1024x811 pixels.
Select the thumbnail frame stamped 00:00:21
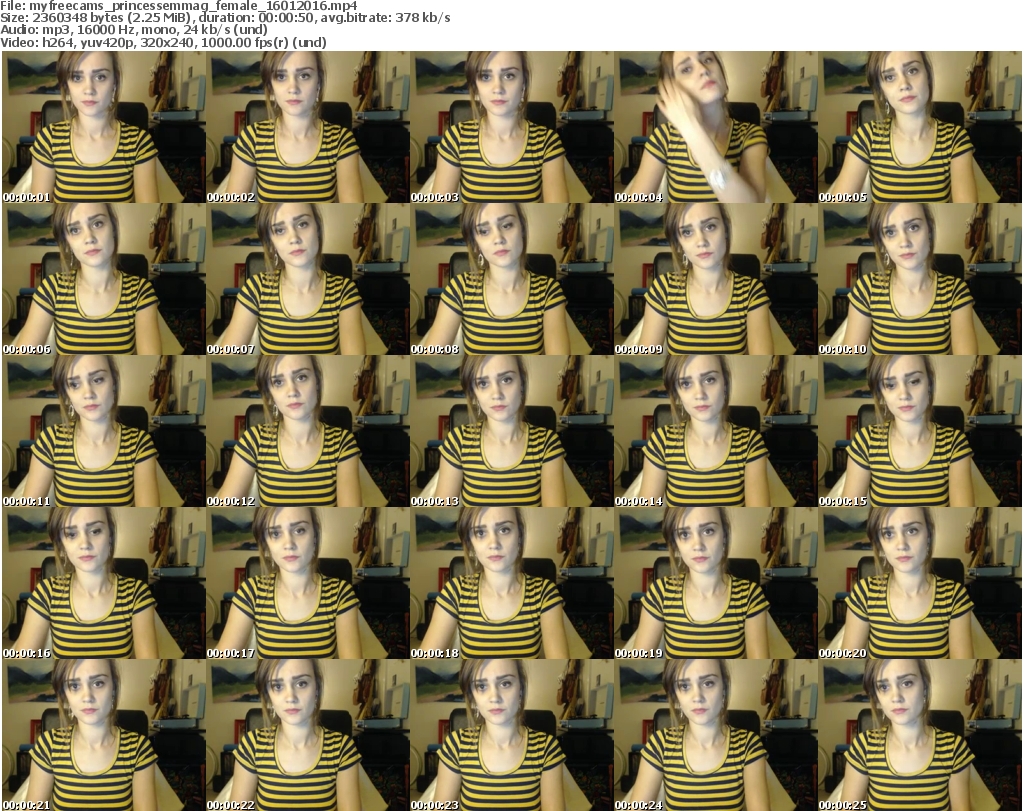[103, 735]
